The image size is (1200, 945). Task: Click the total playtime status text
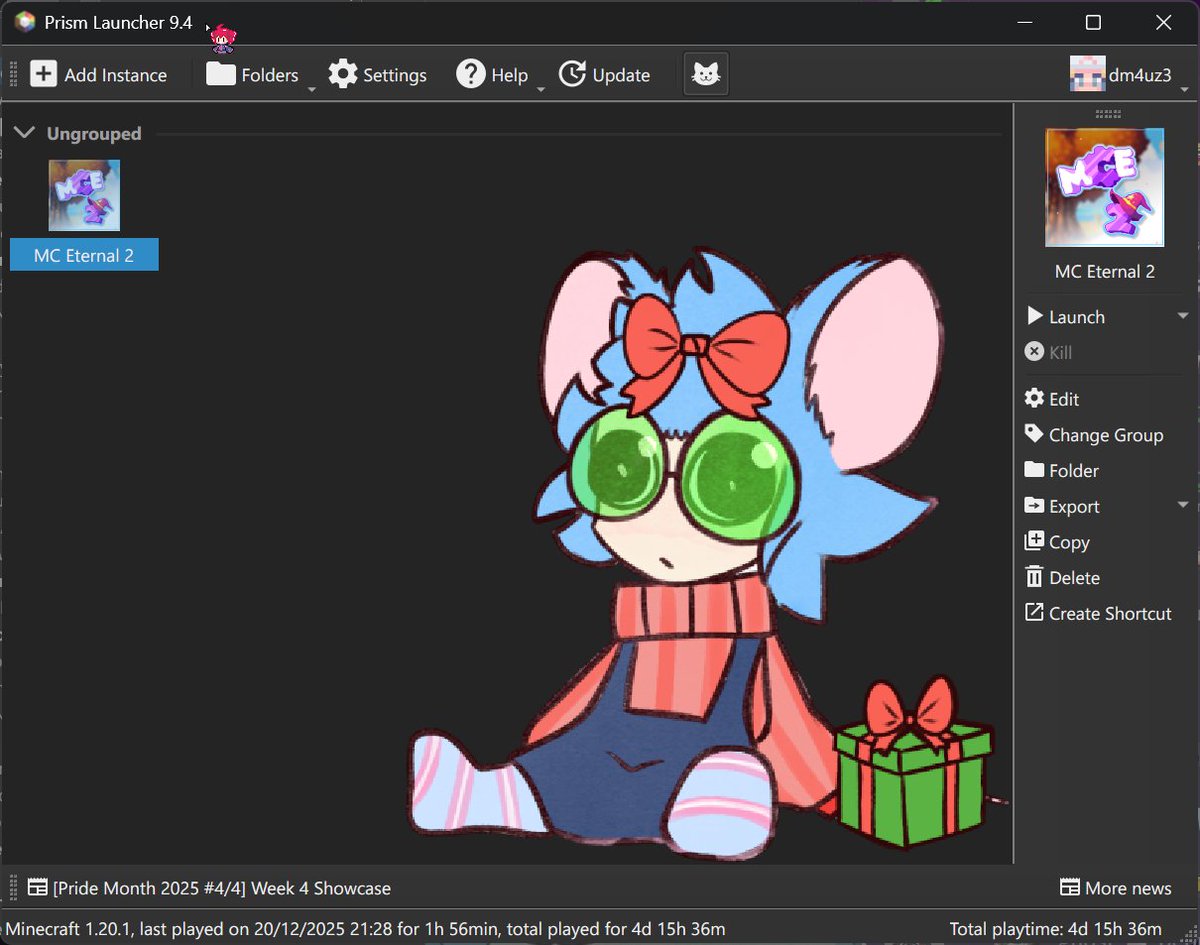point(1056,929)
